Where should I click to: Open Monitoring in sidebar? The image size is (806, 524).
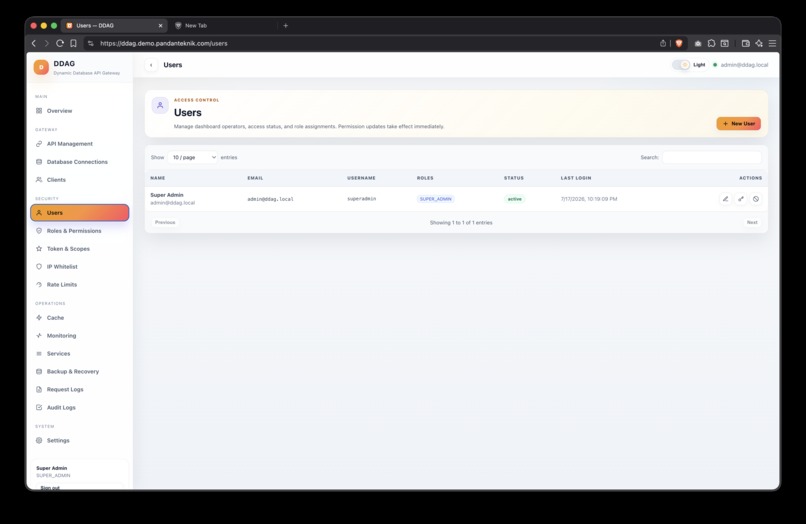pos(80,335)
